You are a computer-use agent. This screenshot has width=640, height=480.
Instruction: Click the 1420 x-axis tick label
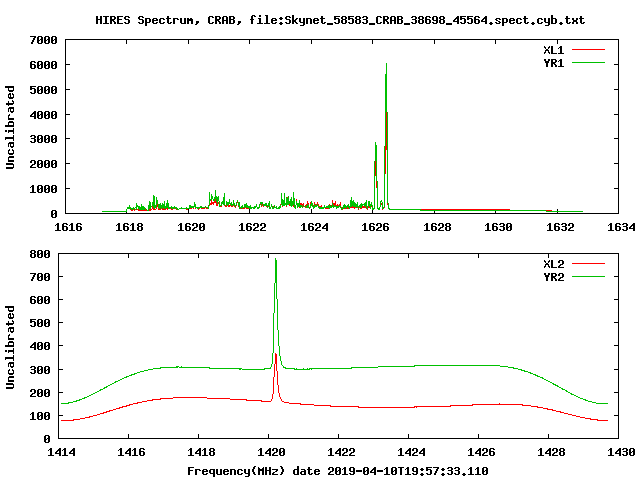click(x=271, y=452)
